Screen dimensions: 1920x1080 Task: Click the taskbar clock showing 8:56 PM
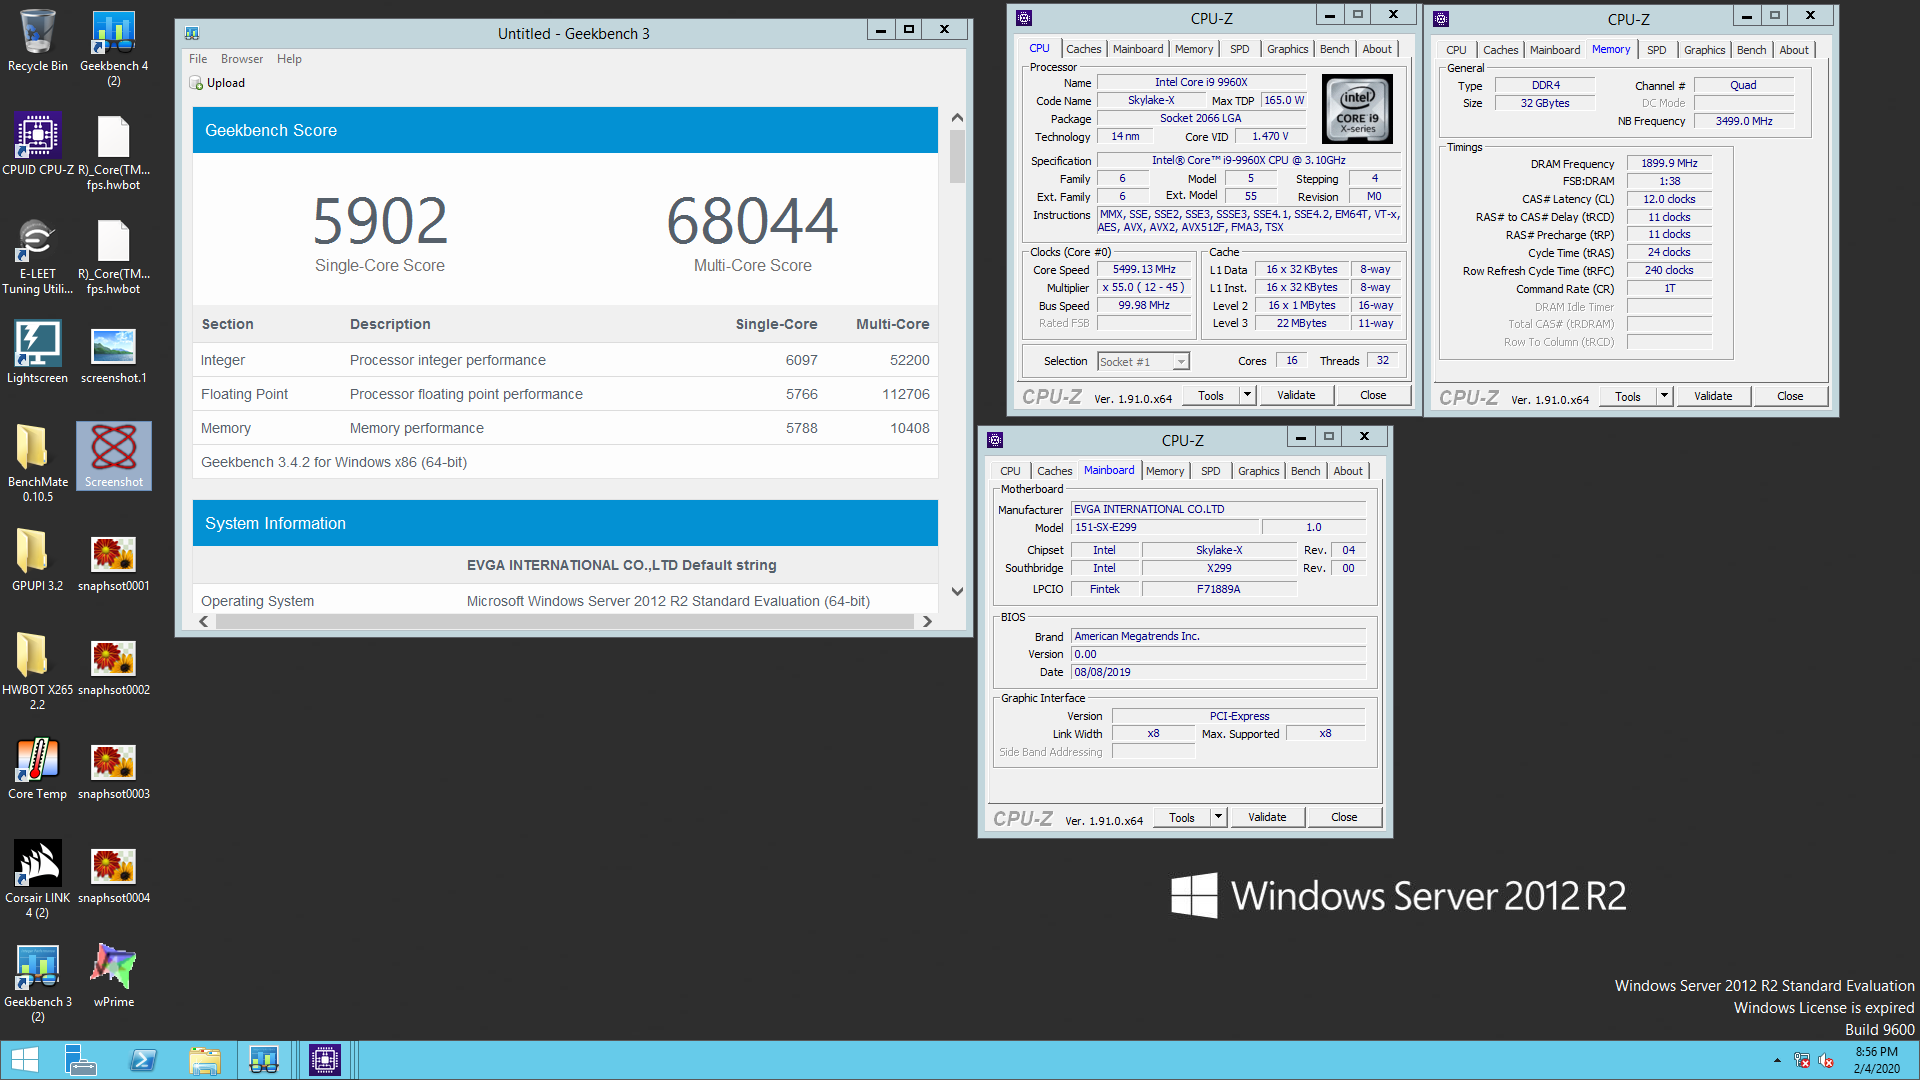1876,1060
